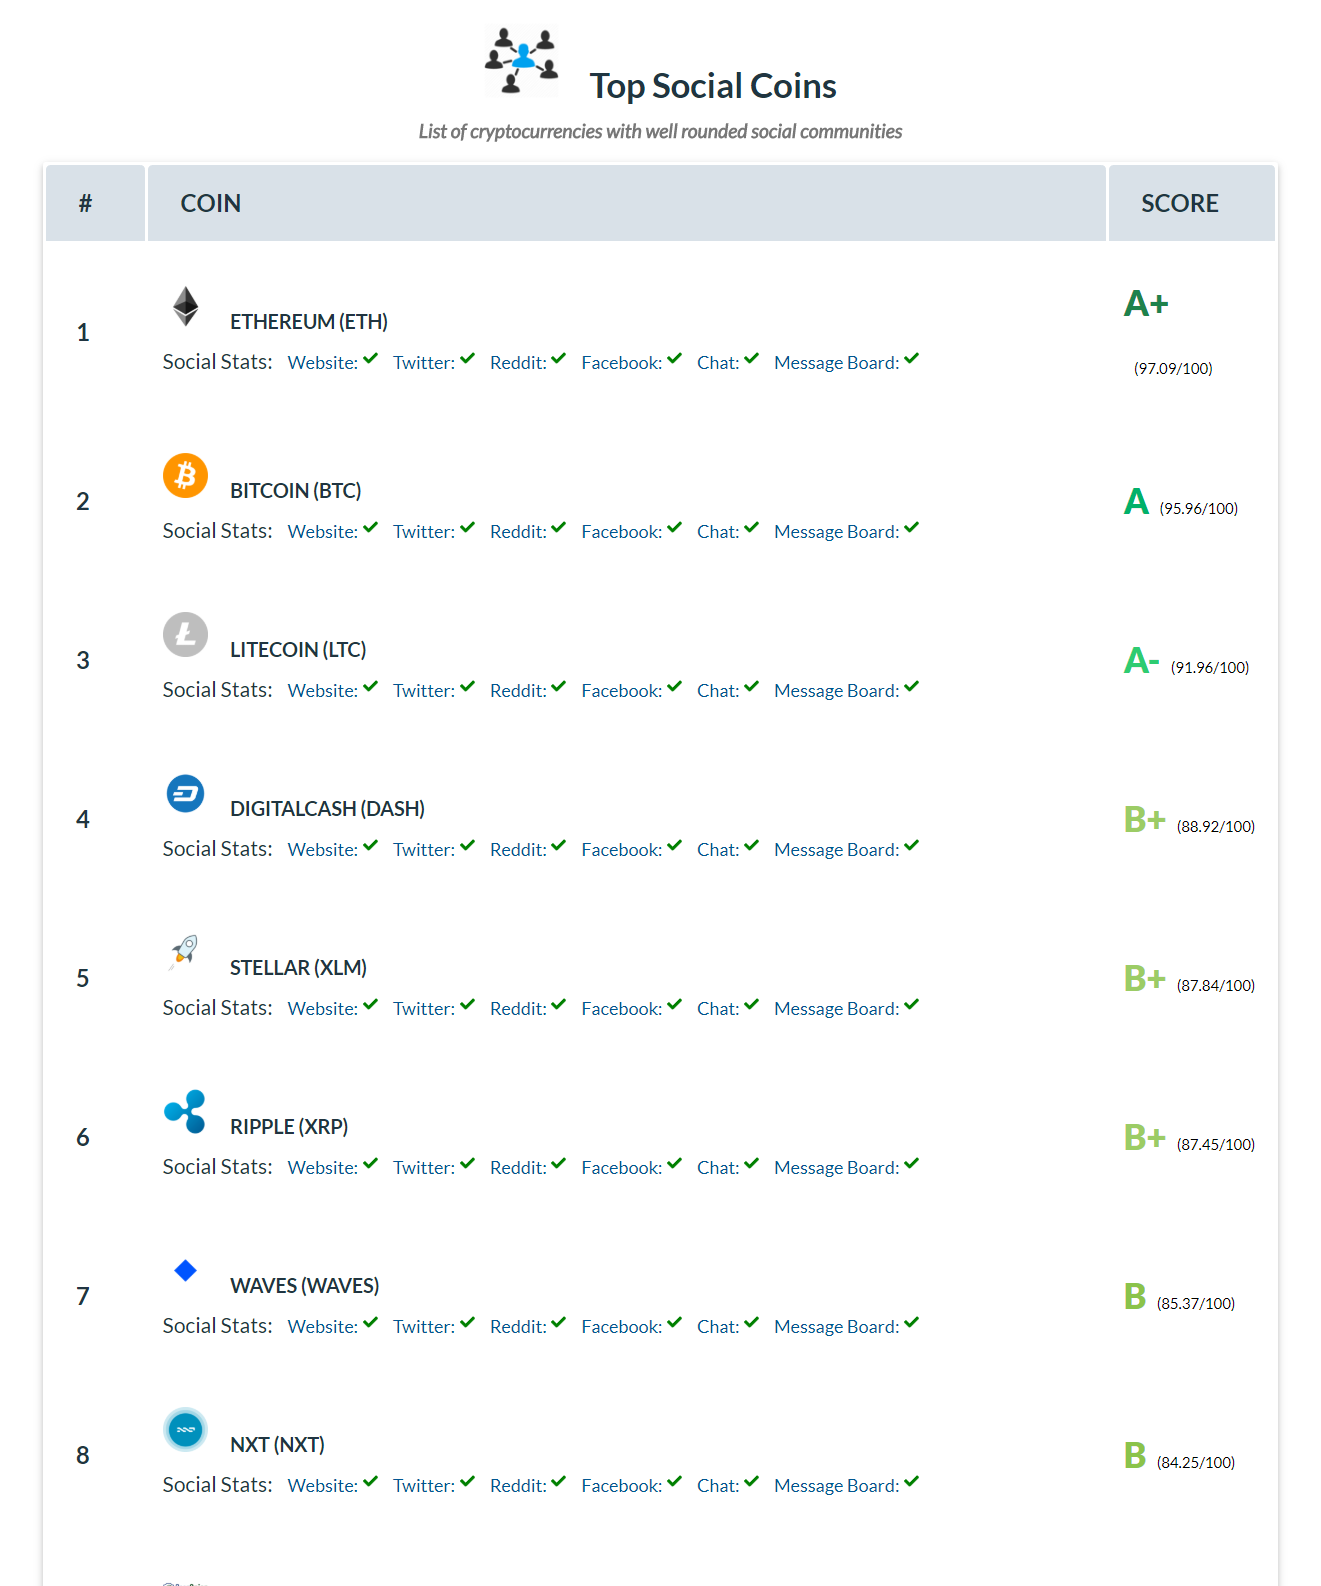Open Dash's Twitter link
The height and width of the screenshot is (1586, 1321).
click(424, 850)
